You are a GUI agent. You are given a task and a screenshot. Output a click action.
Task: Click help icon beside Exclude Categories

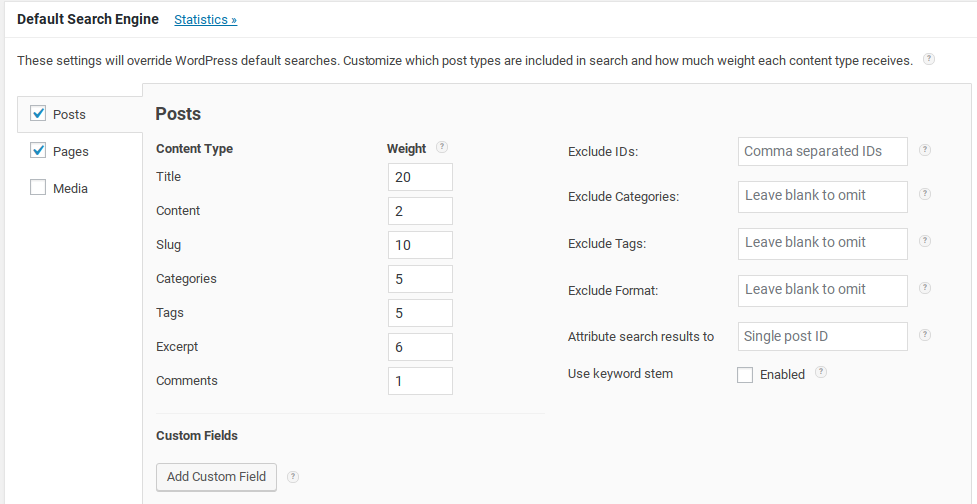coord(925,194)
